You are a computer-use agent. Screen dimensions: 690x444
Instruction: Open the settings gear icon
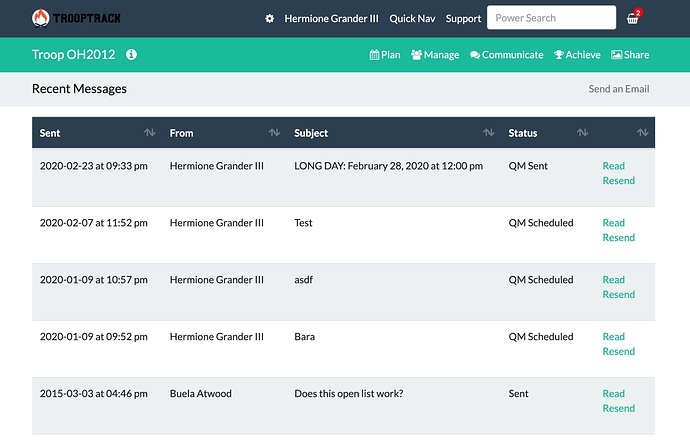[269, 18]
